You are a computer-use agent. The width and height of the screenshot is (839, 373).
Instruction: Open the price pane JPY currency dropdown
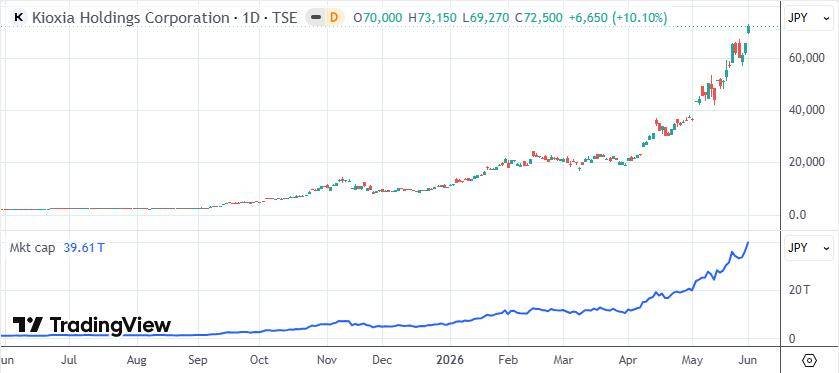pyautogui.click(x=808, y=18)
